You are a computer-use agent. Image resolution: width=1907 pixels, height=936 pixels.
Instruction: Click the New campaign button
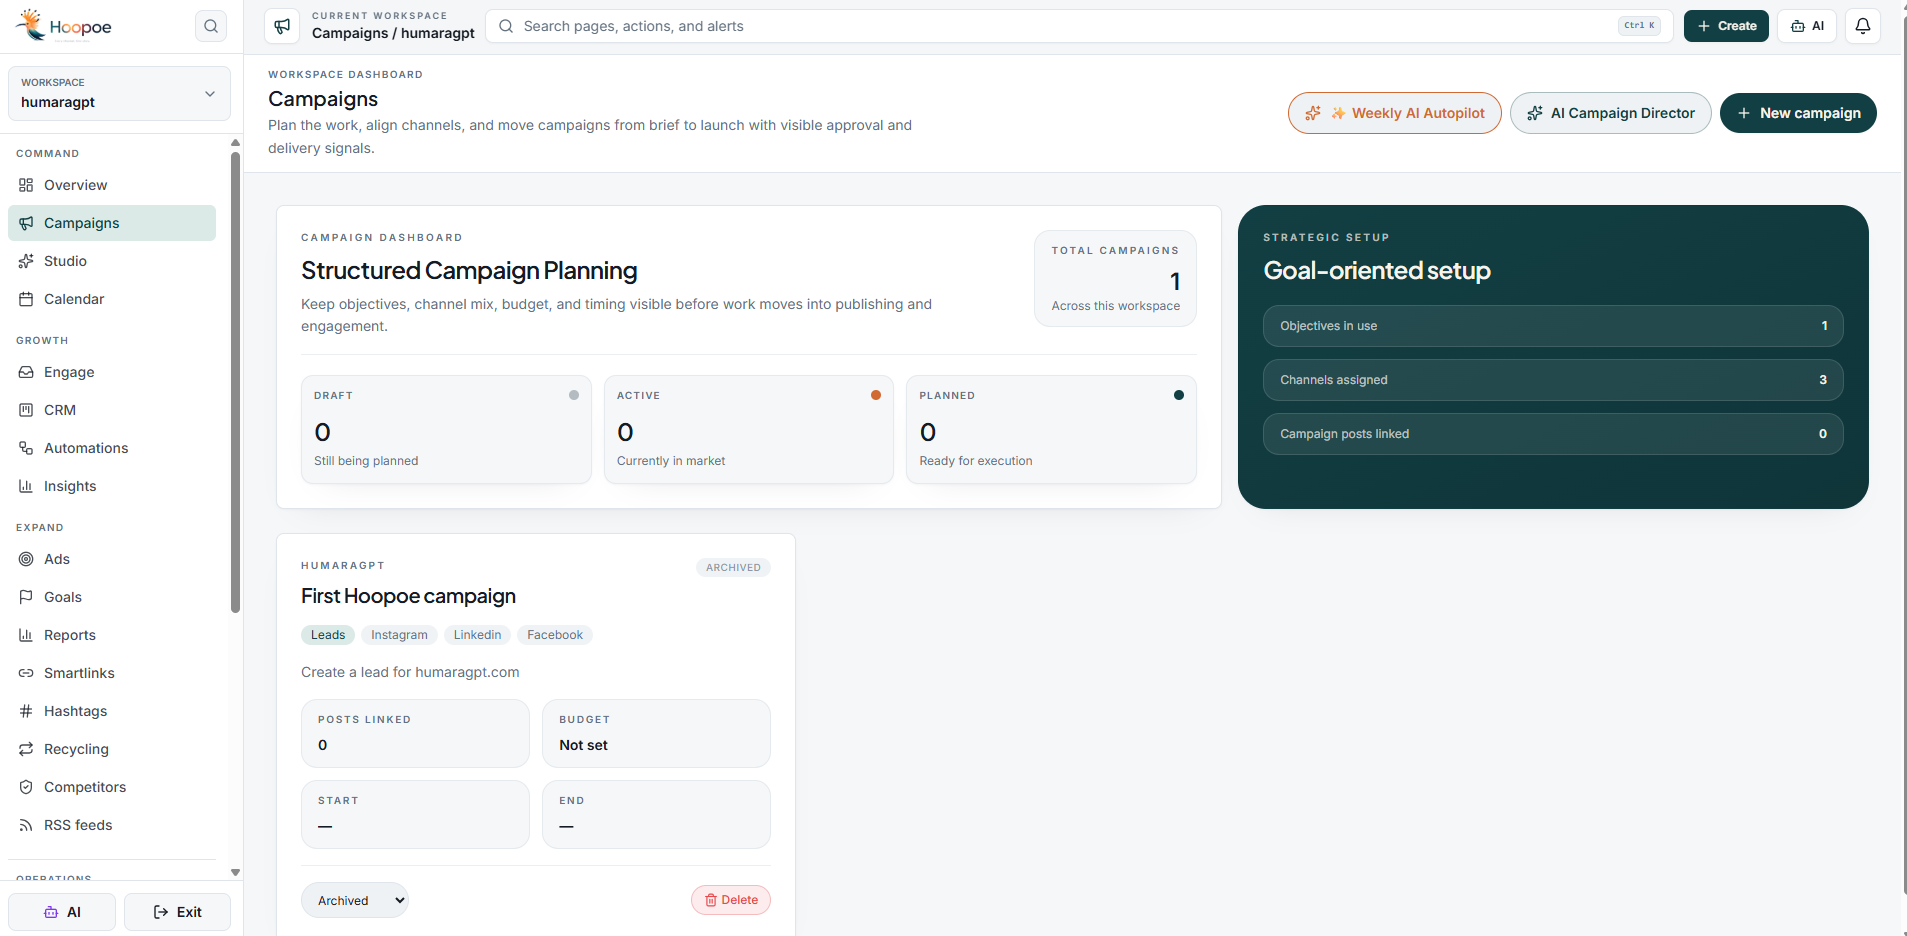coord(1798,113)
